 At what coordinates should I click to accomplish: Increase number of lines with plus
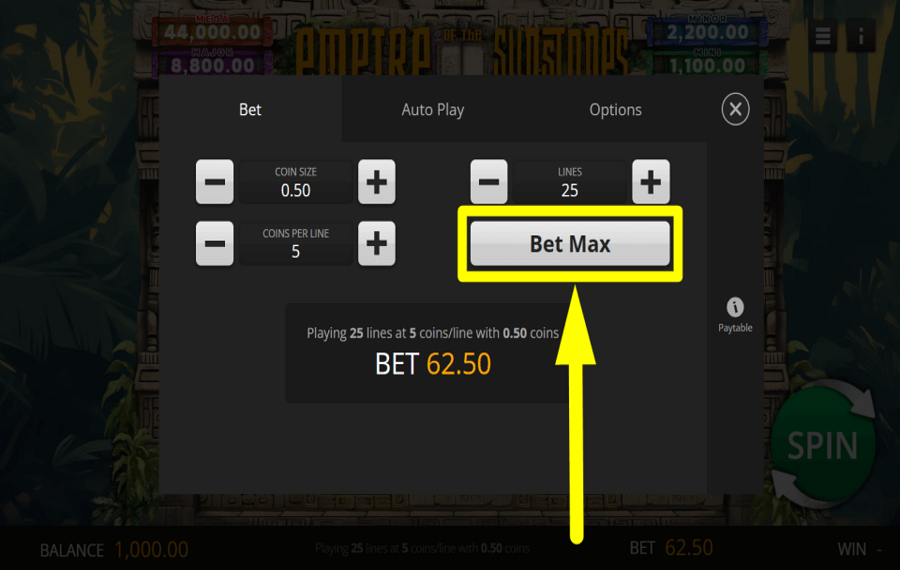(651, 182)
